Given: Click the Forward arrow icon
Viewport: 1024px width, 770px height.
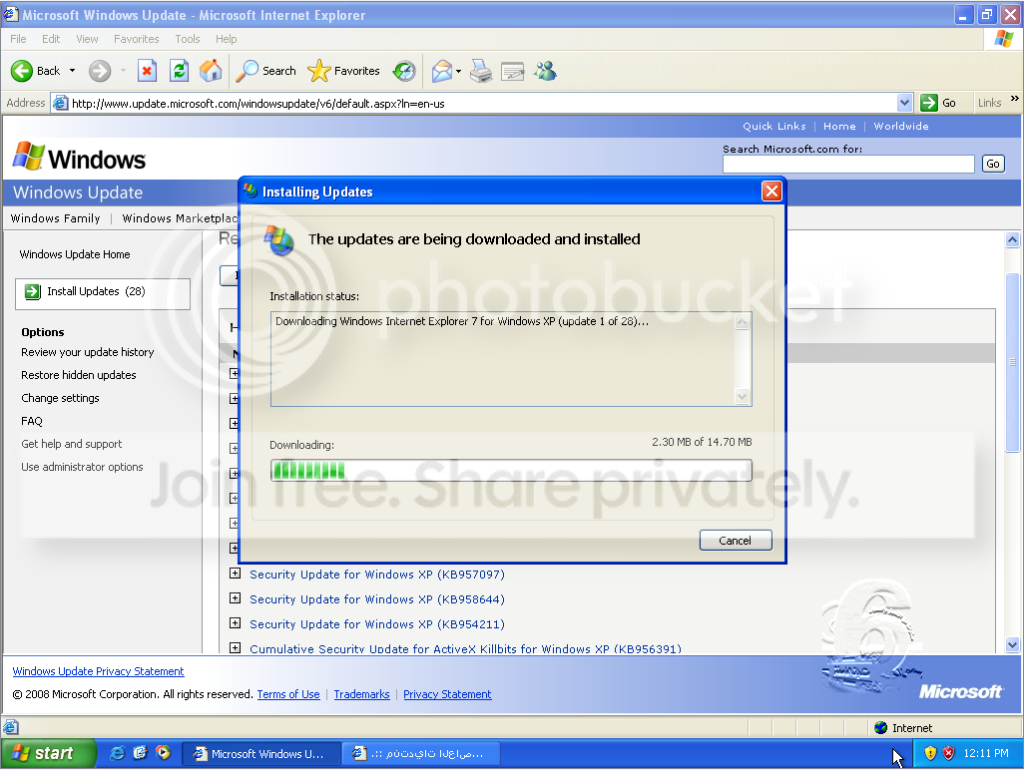Looking at the screenshot, I should pyautogui.click(x=99, y=71).
